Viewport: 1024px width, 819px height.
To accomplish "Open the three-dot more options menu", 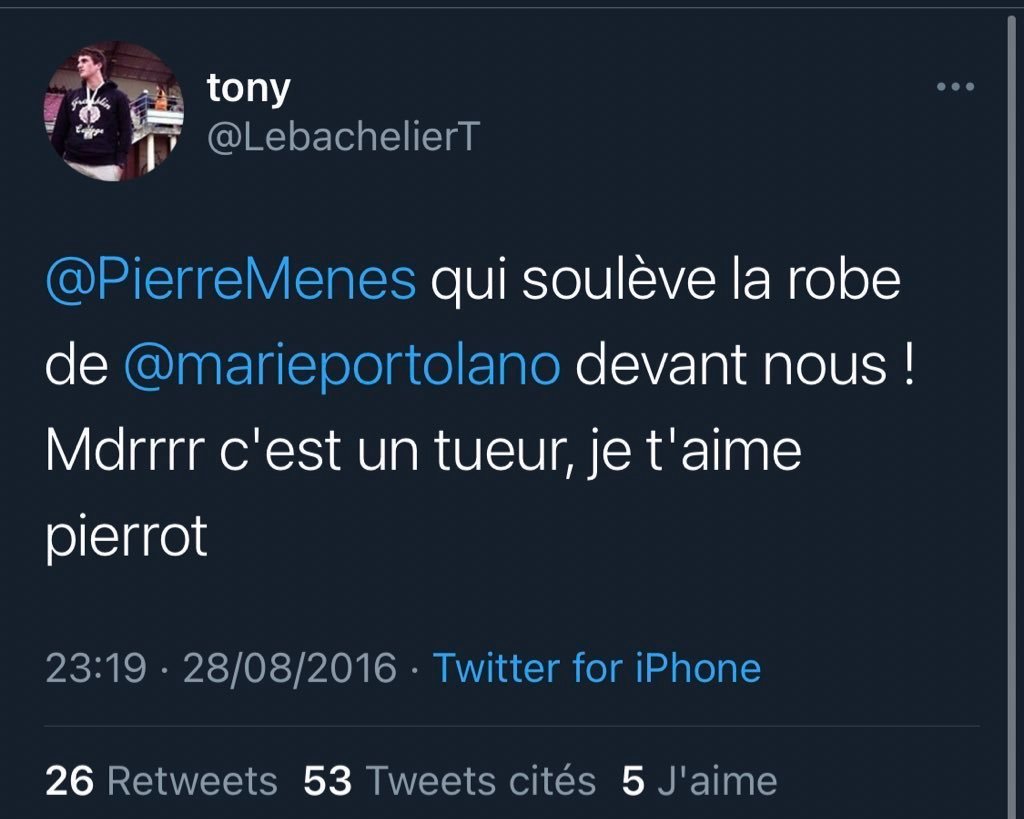I will (x=954, y=88).
